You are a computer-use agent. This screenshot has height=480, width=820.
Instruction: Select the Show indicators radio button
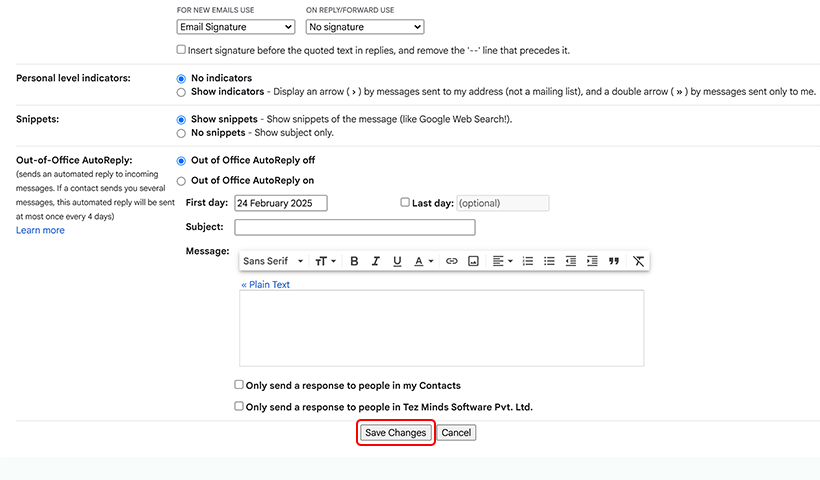tap(181, 93)
